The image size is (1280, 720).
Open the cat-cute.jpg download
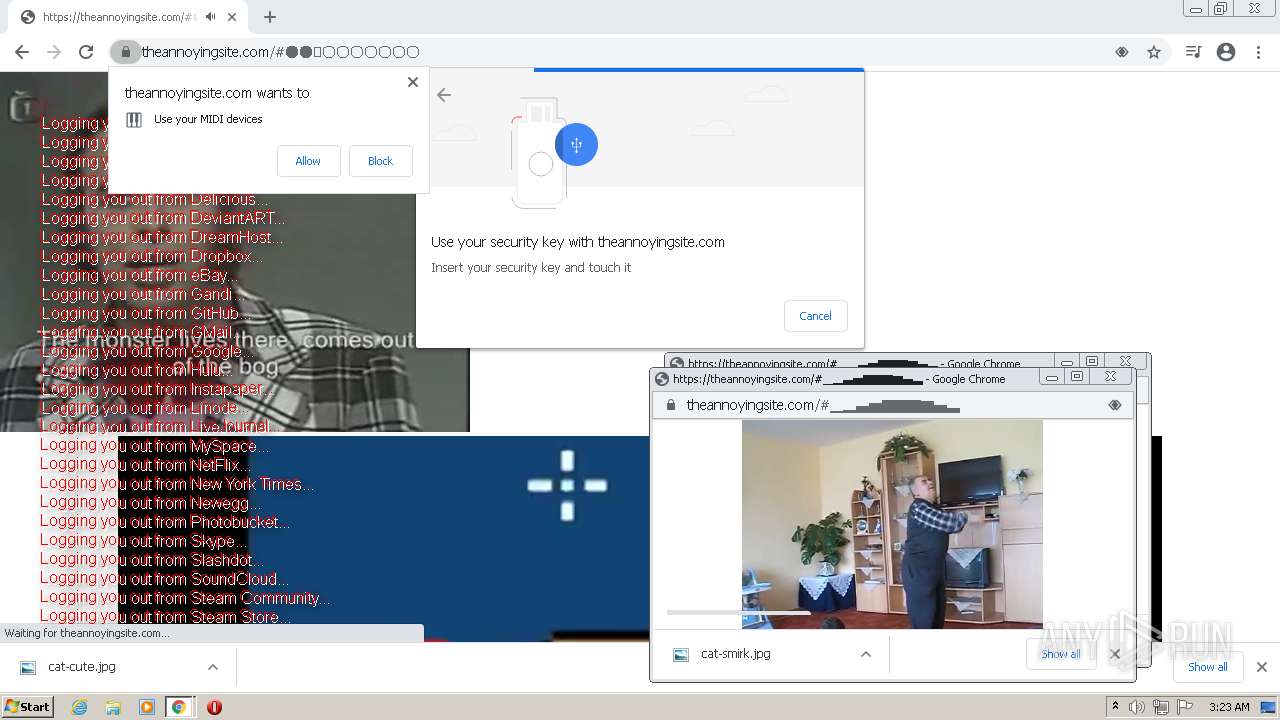tap(82, 667)
